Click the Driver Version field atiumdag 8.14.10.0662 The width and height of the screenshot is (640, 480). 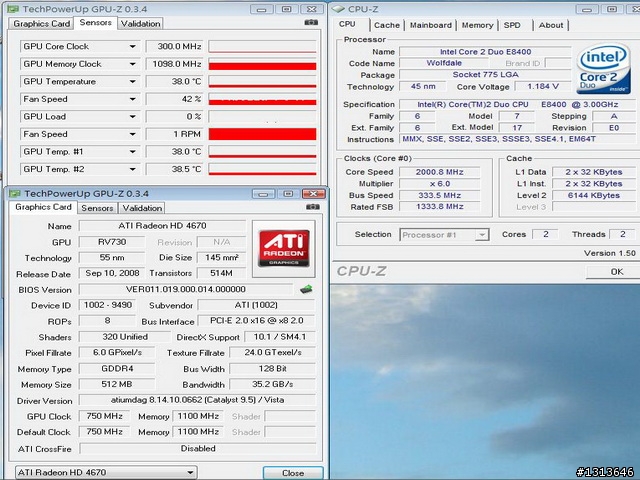point(197,400)
